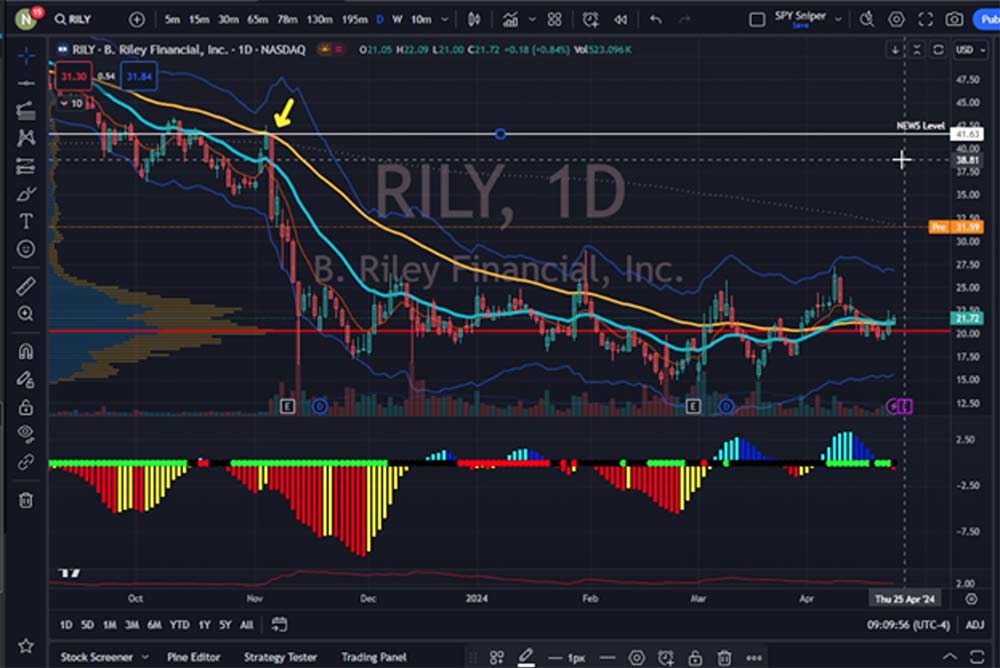
Task: Activate the Zoom In tool
Action: (26, 314)
